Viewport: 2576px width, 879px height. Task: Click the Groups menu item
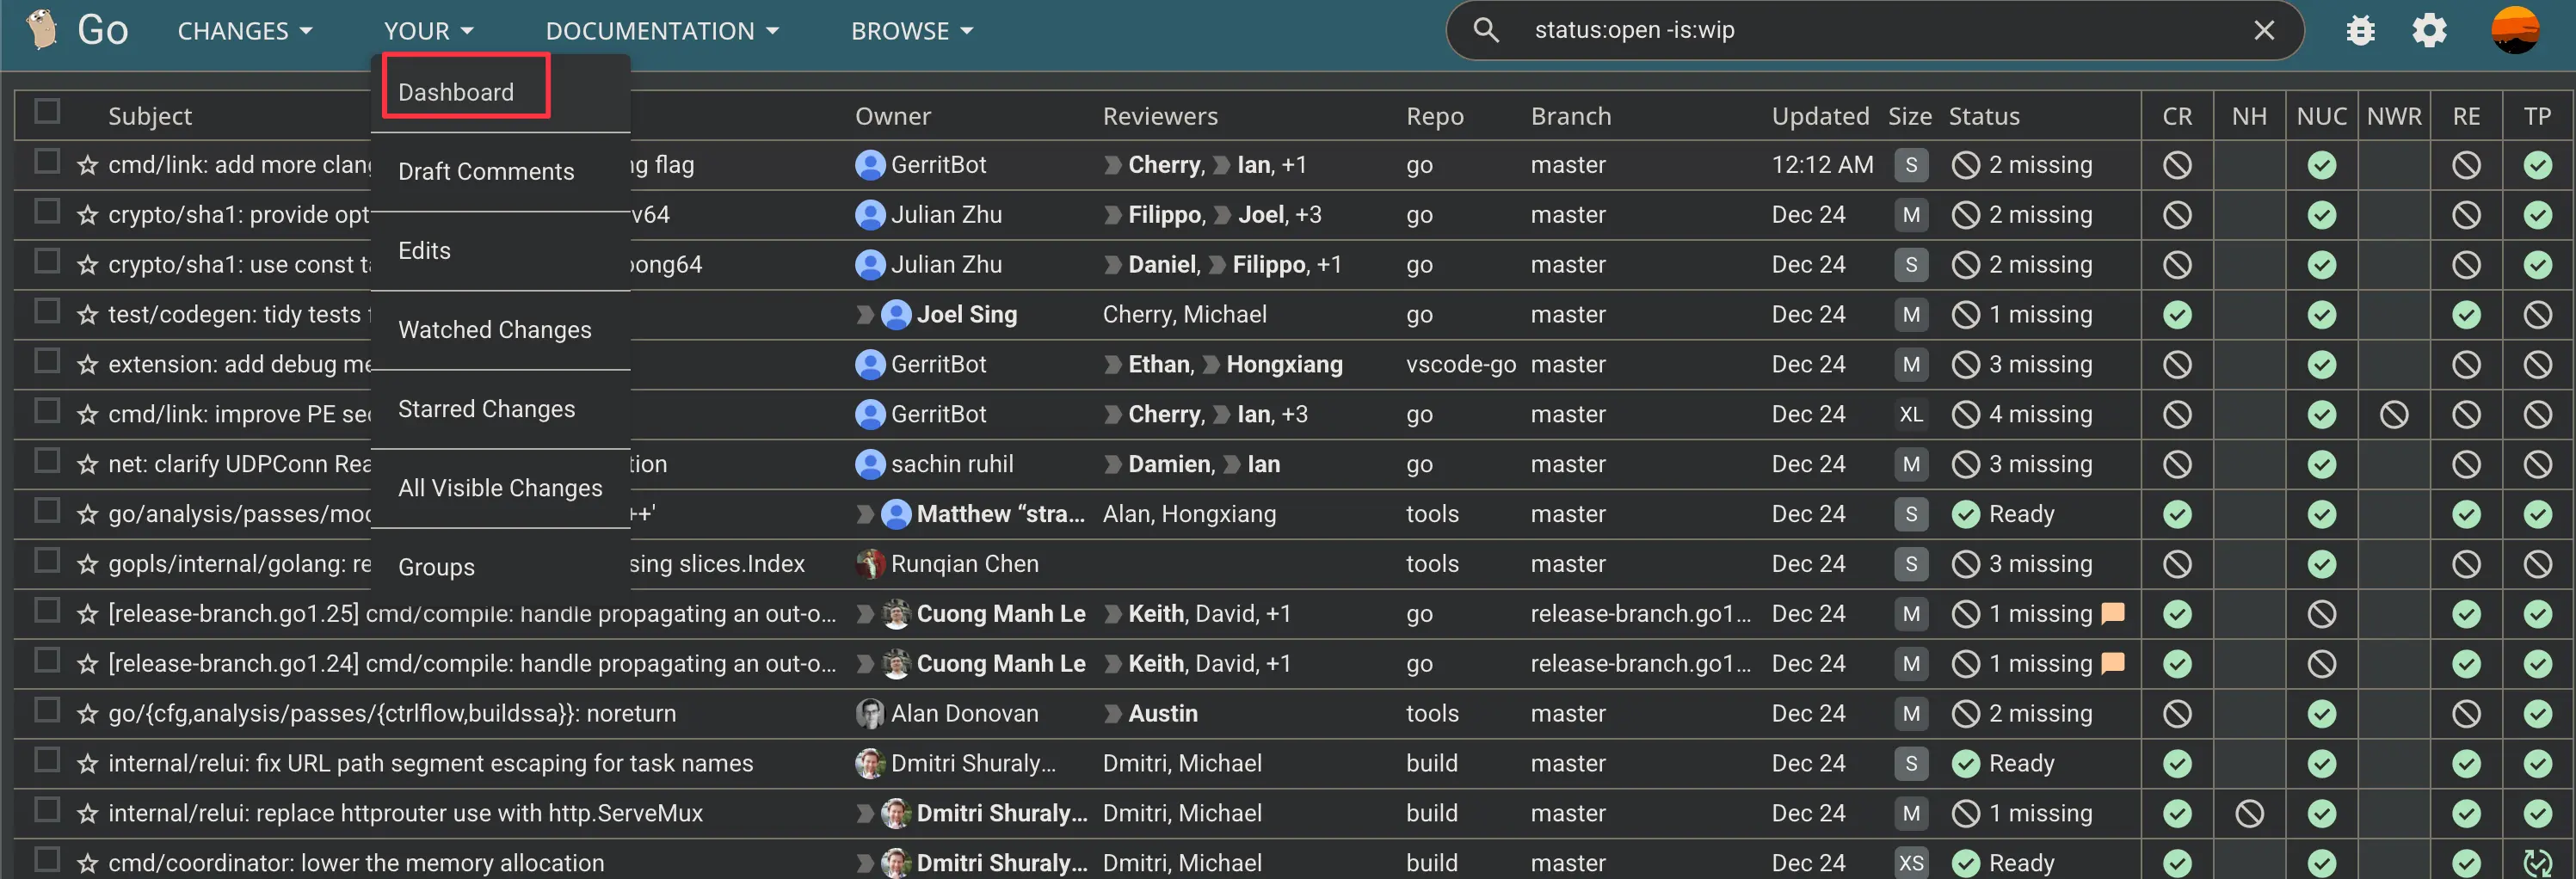point(436,566)
